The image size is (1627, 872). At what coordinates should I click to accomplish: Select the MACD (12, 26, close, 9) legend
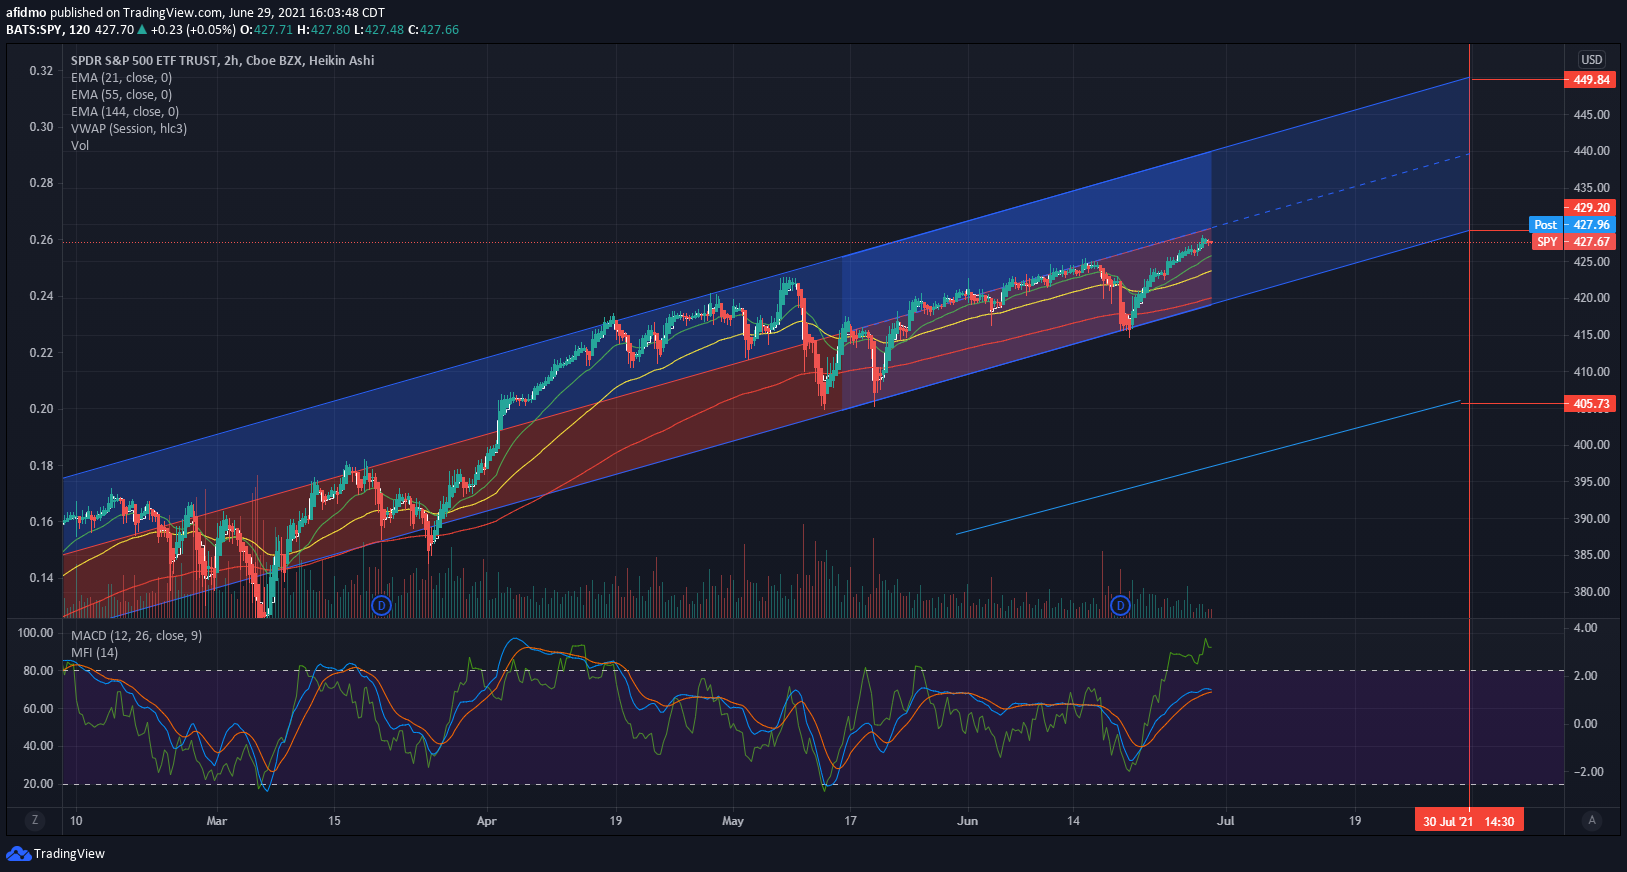(136, 635)
